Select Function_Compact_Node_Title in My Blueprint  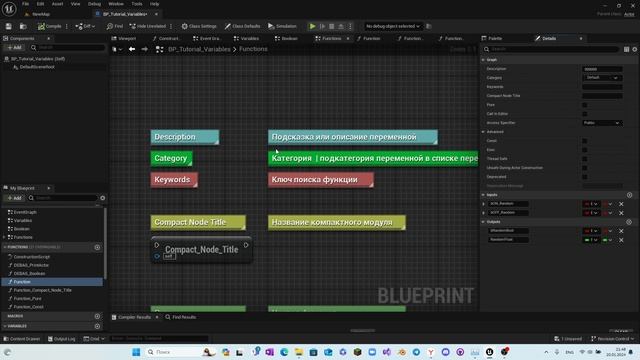tap(42, 290)
